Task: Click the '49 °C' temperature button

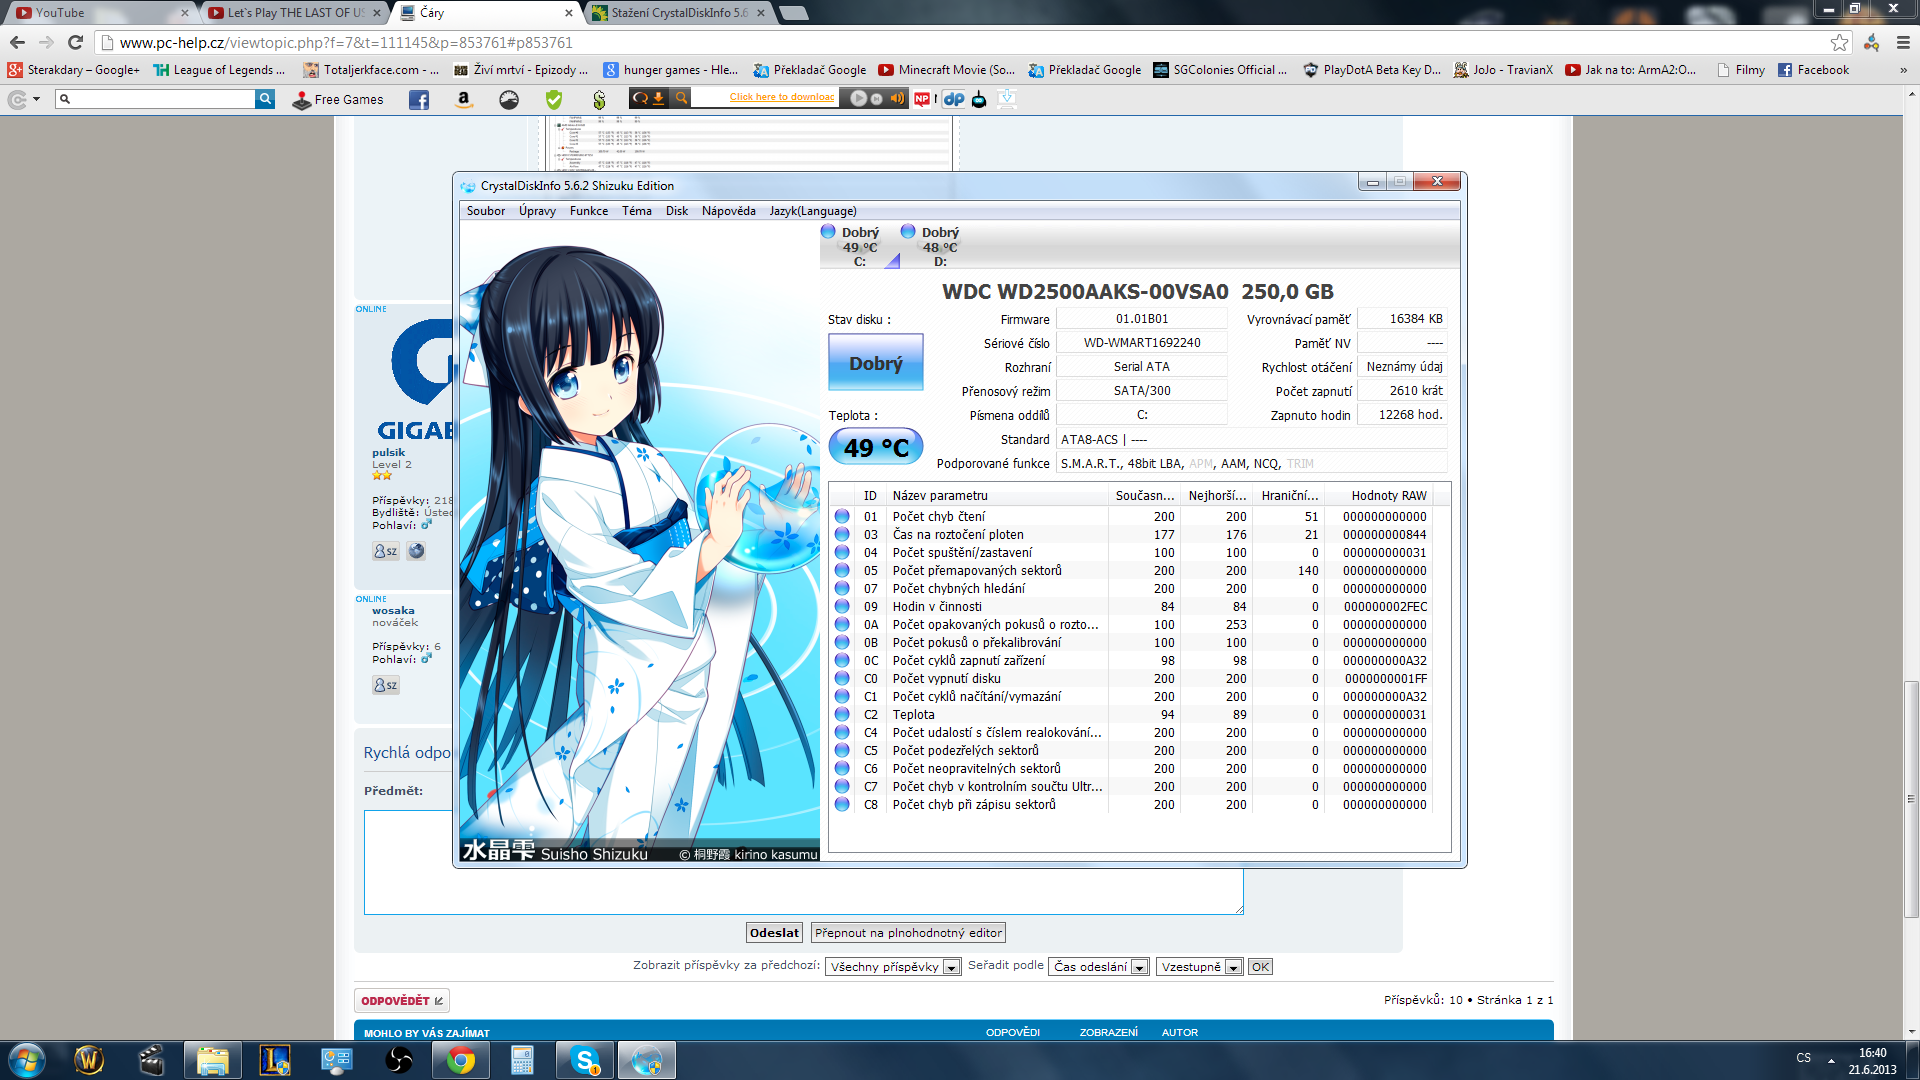Action: pos(876,447)
